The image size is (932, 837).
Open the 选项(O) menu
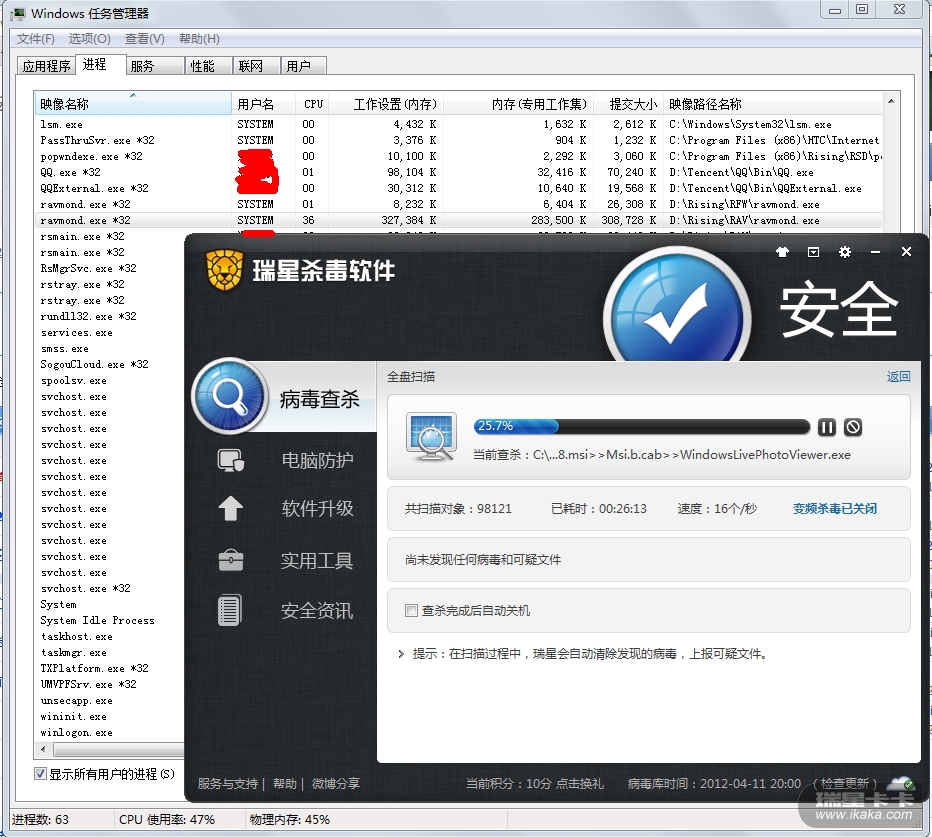[x=89, y=39]
